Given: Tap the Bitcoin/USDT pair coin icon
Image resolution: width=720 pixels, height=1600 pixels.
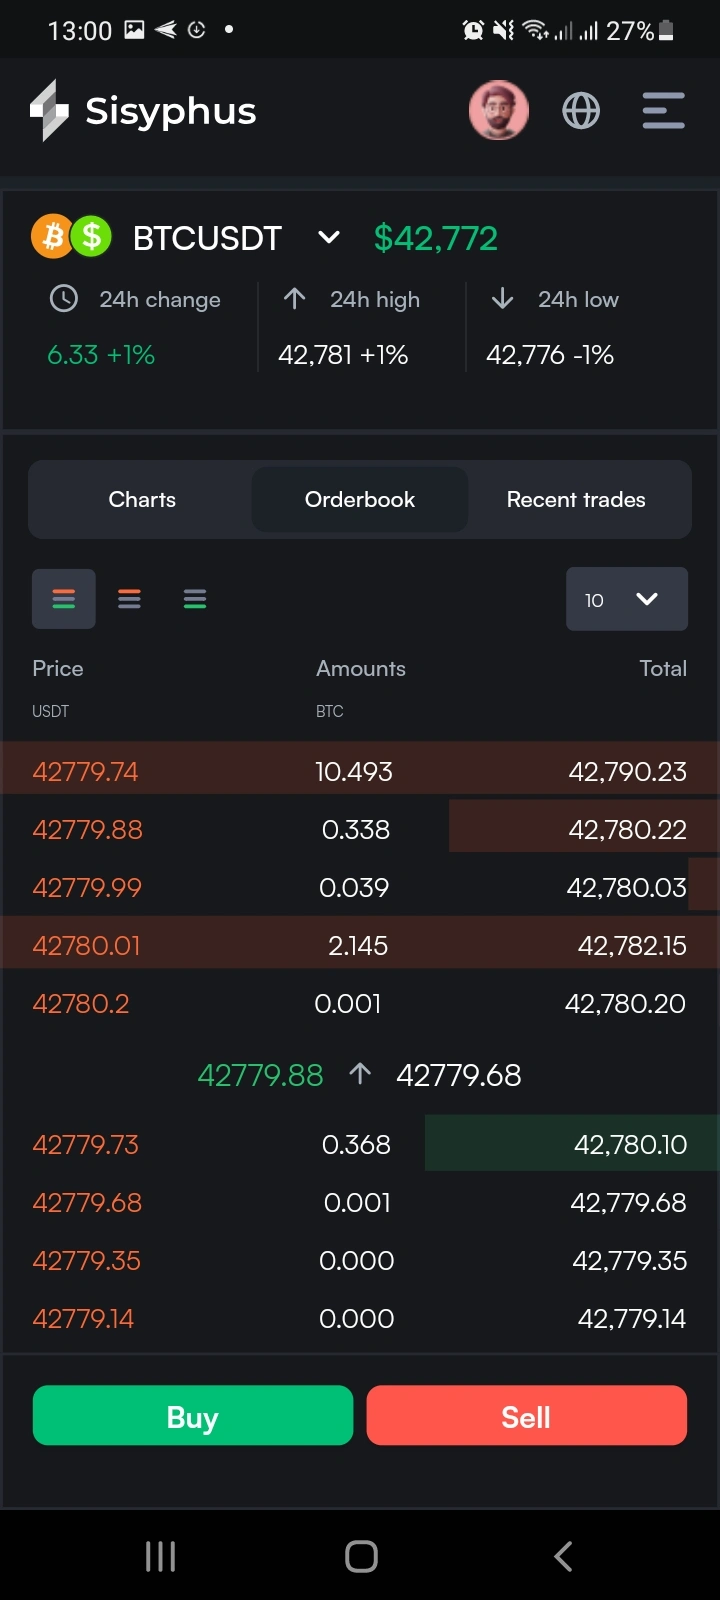Looking at the screenshot, I should (72, 238).
